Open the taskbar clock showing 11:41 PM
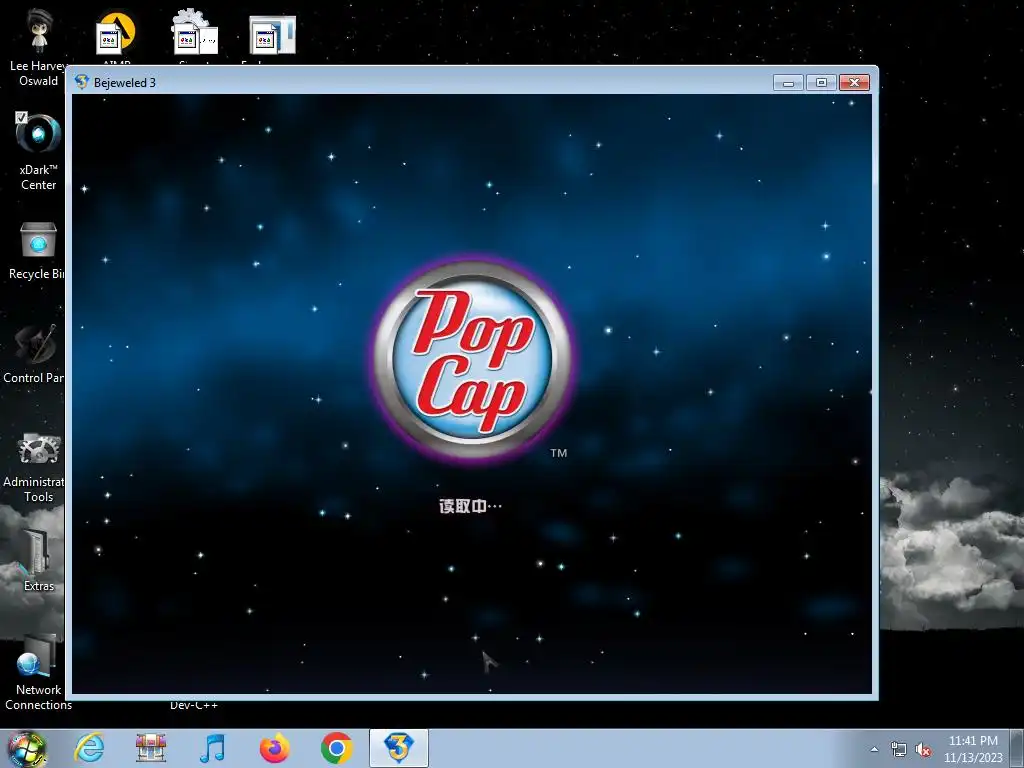The height and width of the screenshot is (768, 1024). [973, 749]
